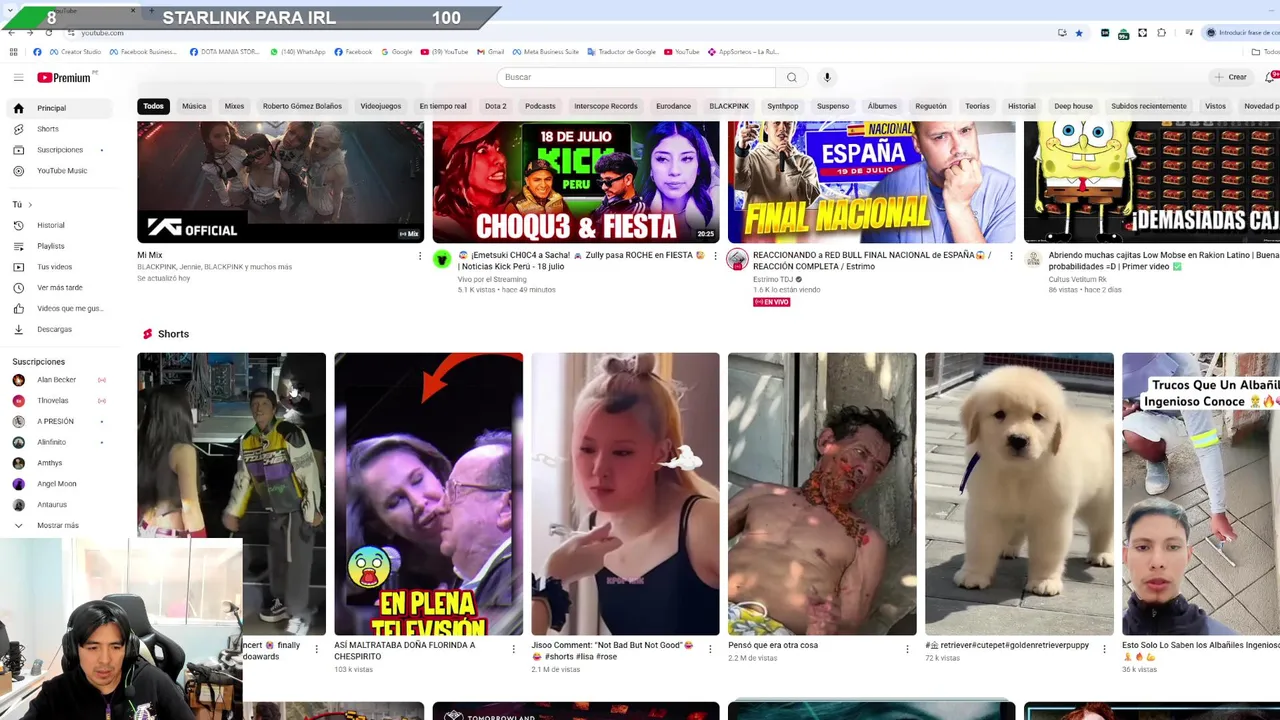
Task: Select the Deep house filter chip
Action: pyautogui.click(x=1074, y=106)
